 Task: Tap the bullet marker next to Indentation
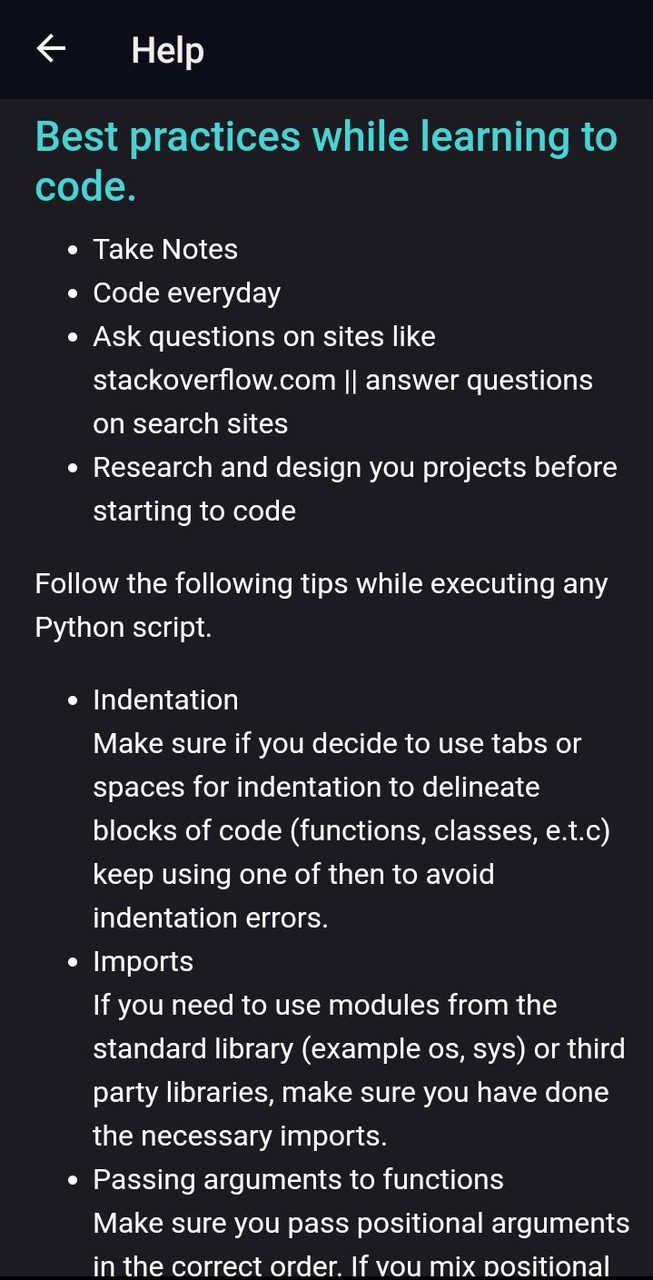(x=71, y=700)
